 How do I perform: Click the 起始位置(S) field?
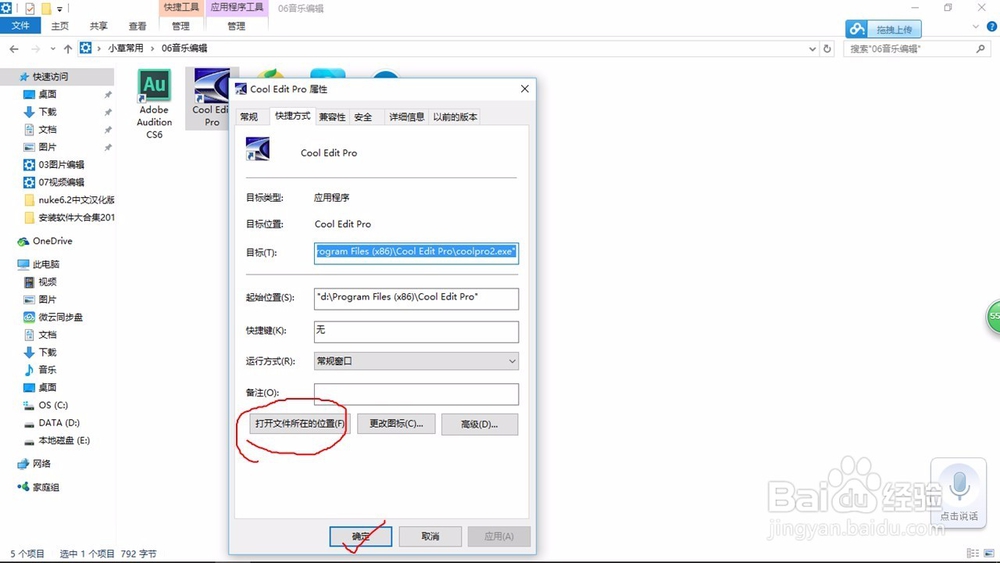click(x=416, y=298)
